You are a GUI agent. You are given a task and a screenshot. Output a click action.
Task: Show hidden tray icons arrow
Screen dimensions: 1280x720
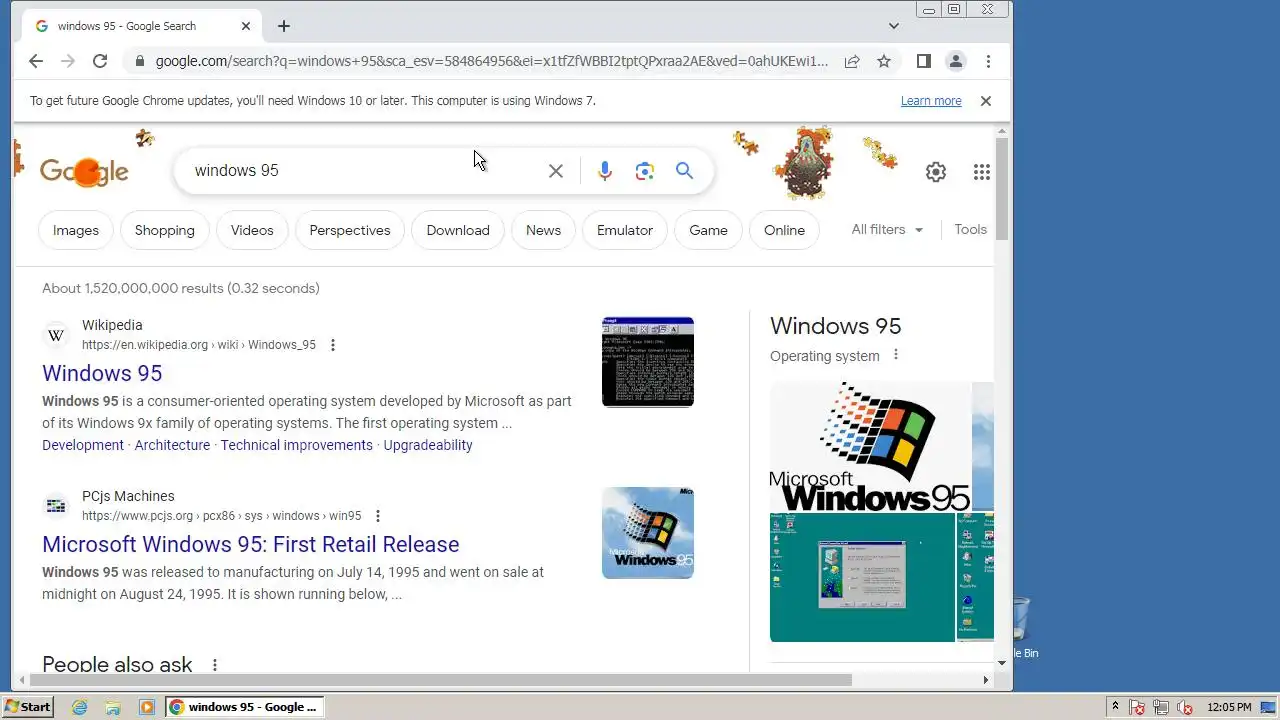point(1115,707)
